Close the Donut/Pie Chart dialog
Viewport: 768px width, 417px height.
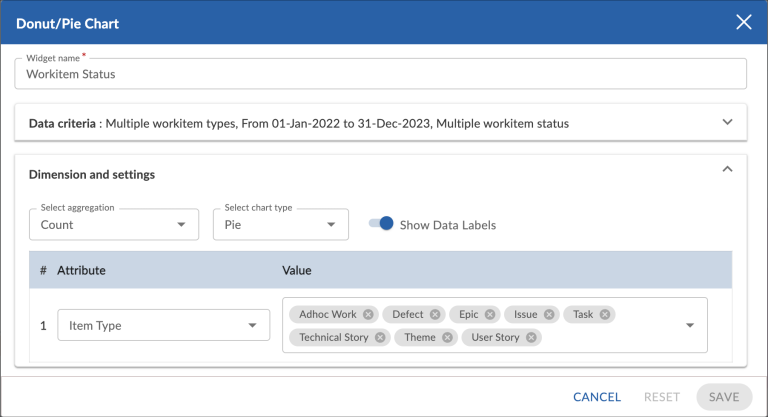point(744,22)
